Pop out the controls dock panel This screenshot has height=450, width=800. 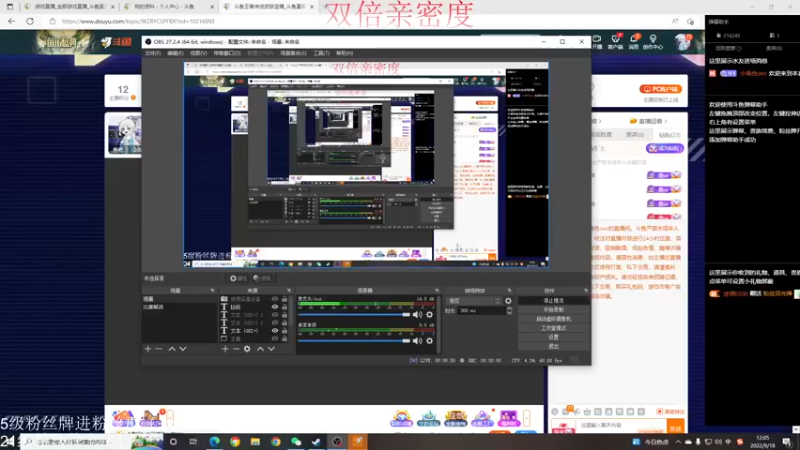click(586, 290)
